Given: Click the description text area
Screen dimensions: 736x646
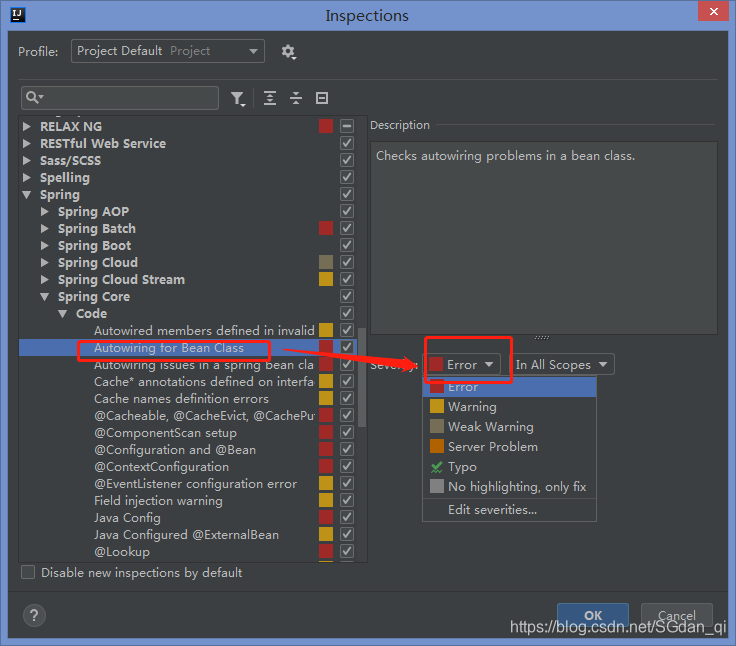Looking at the screenshot, I should point(544,238).
